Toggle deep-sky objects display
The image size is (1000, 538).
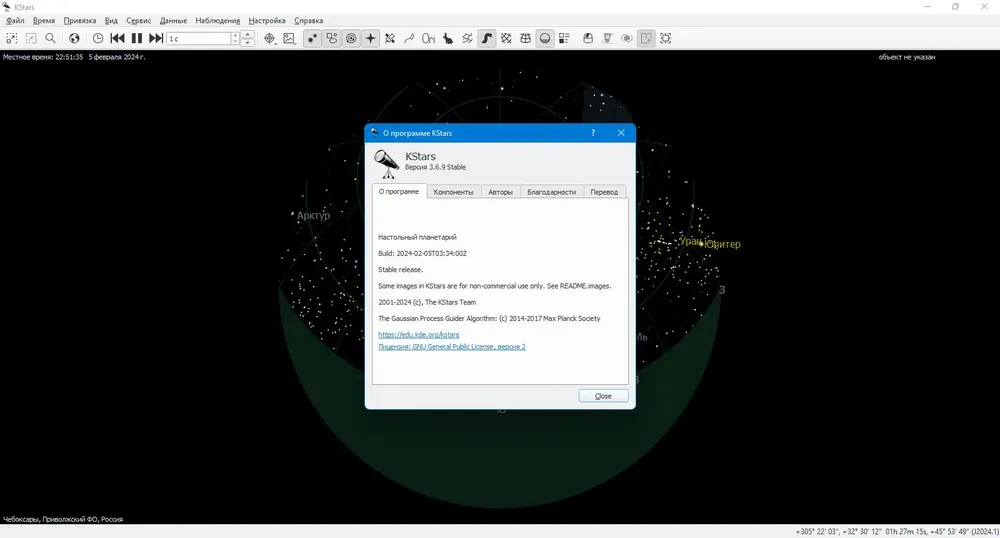pos(332,38)
